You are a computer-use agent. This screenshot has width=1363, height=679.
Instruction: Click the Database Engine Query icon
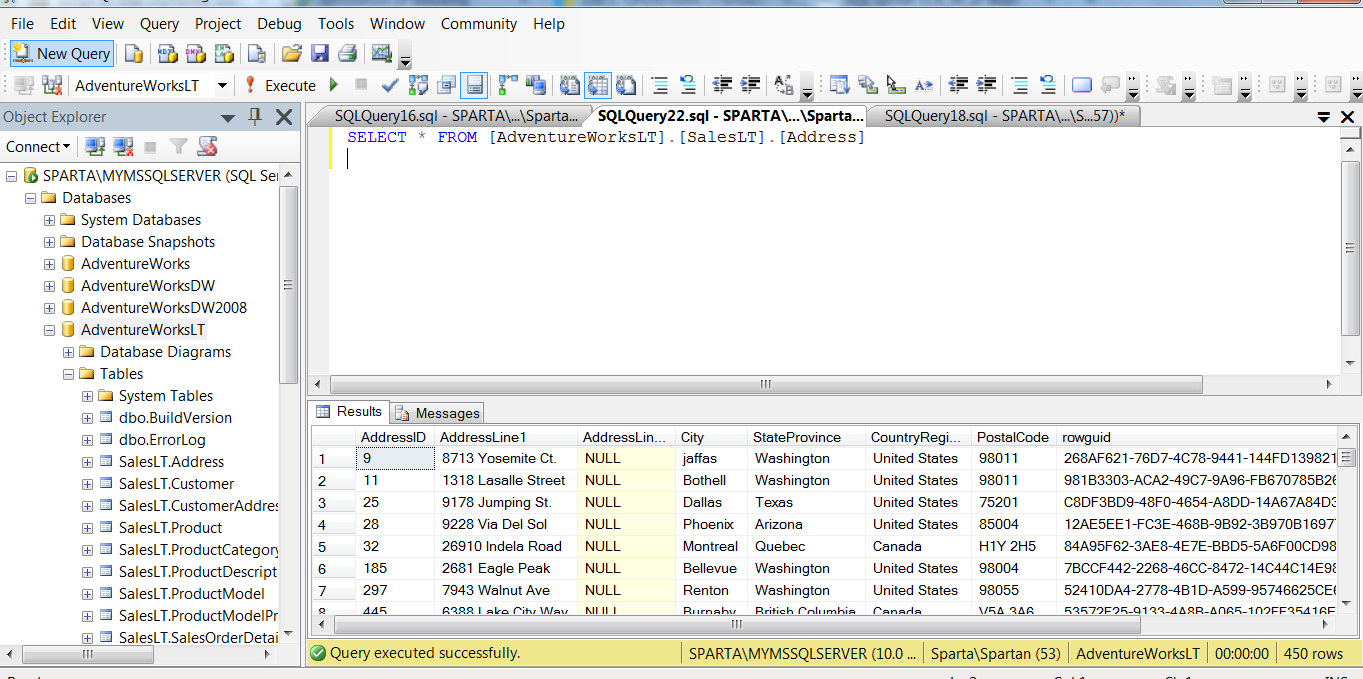(x=133, y=54)
